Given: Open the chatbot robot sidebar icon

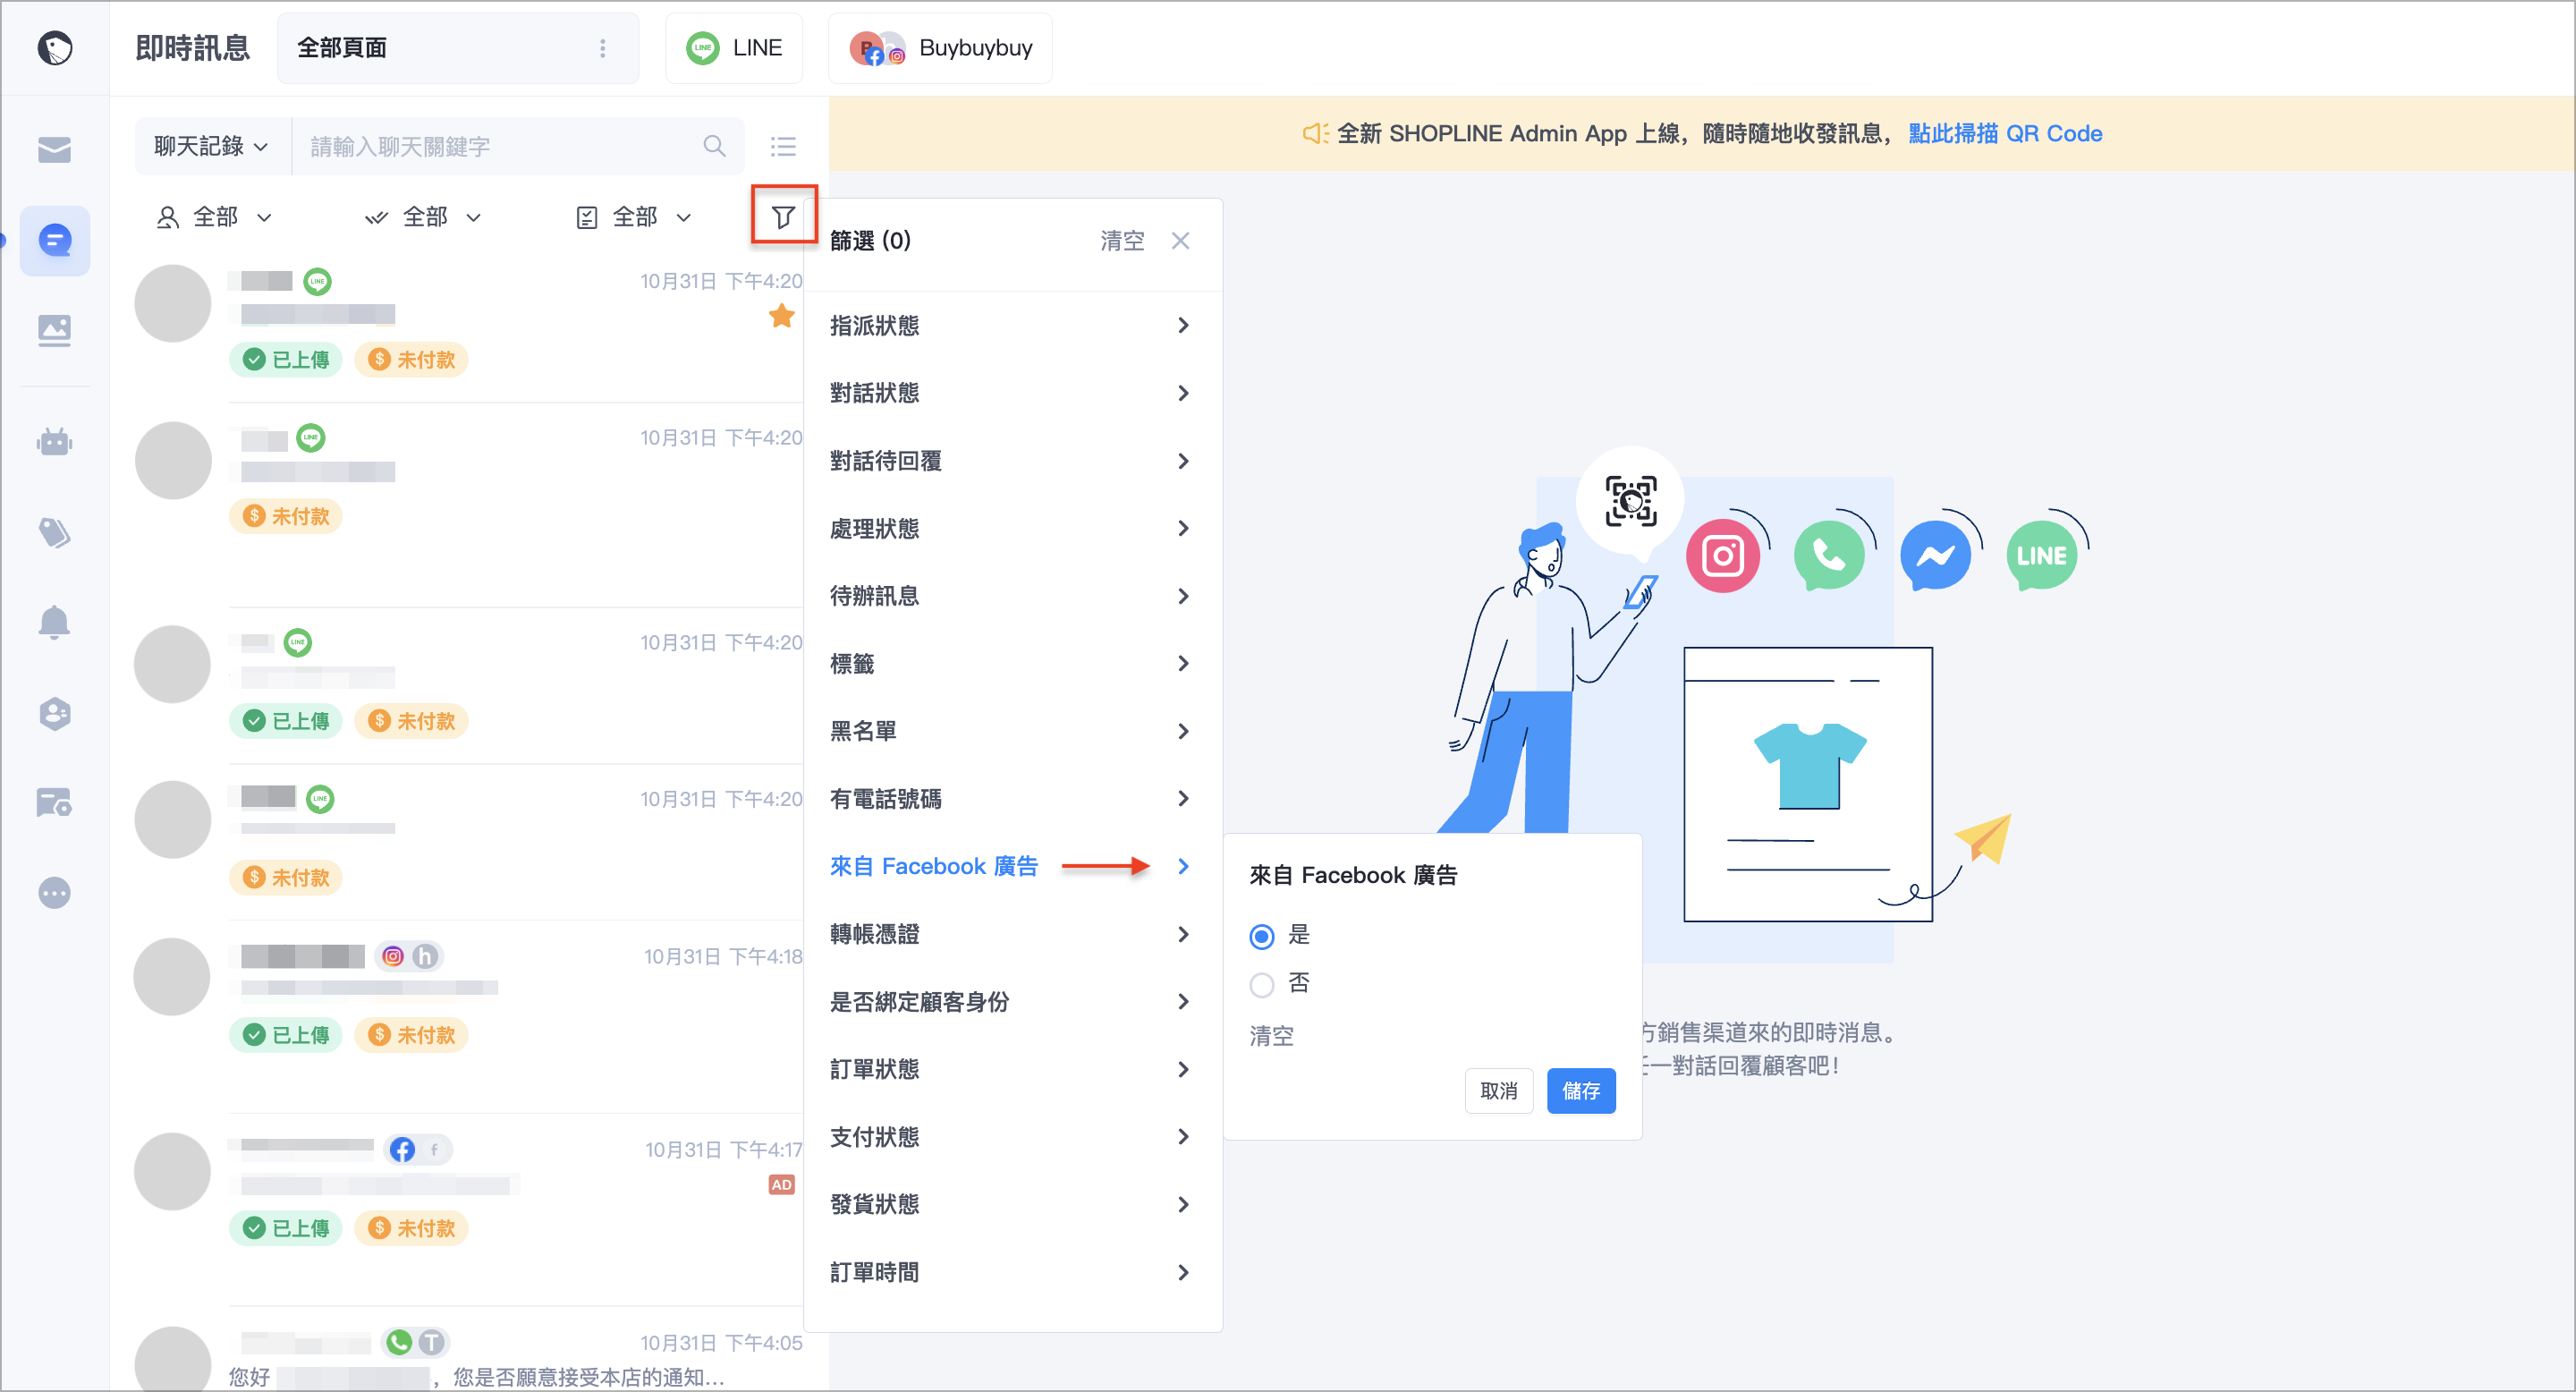Looking at the screenshot, I should coord(54,441).
